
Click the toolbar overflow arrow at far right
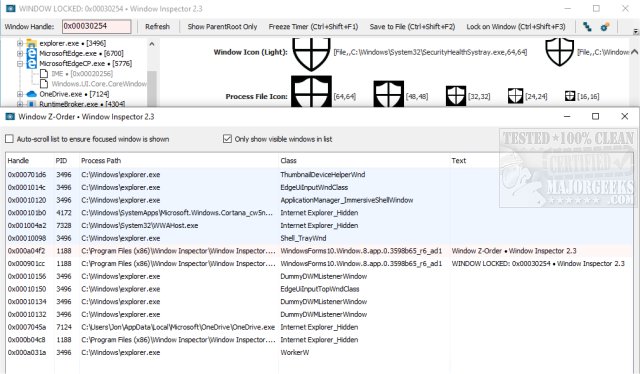(635, 31)
